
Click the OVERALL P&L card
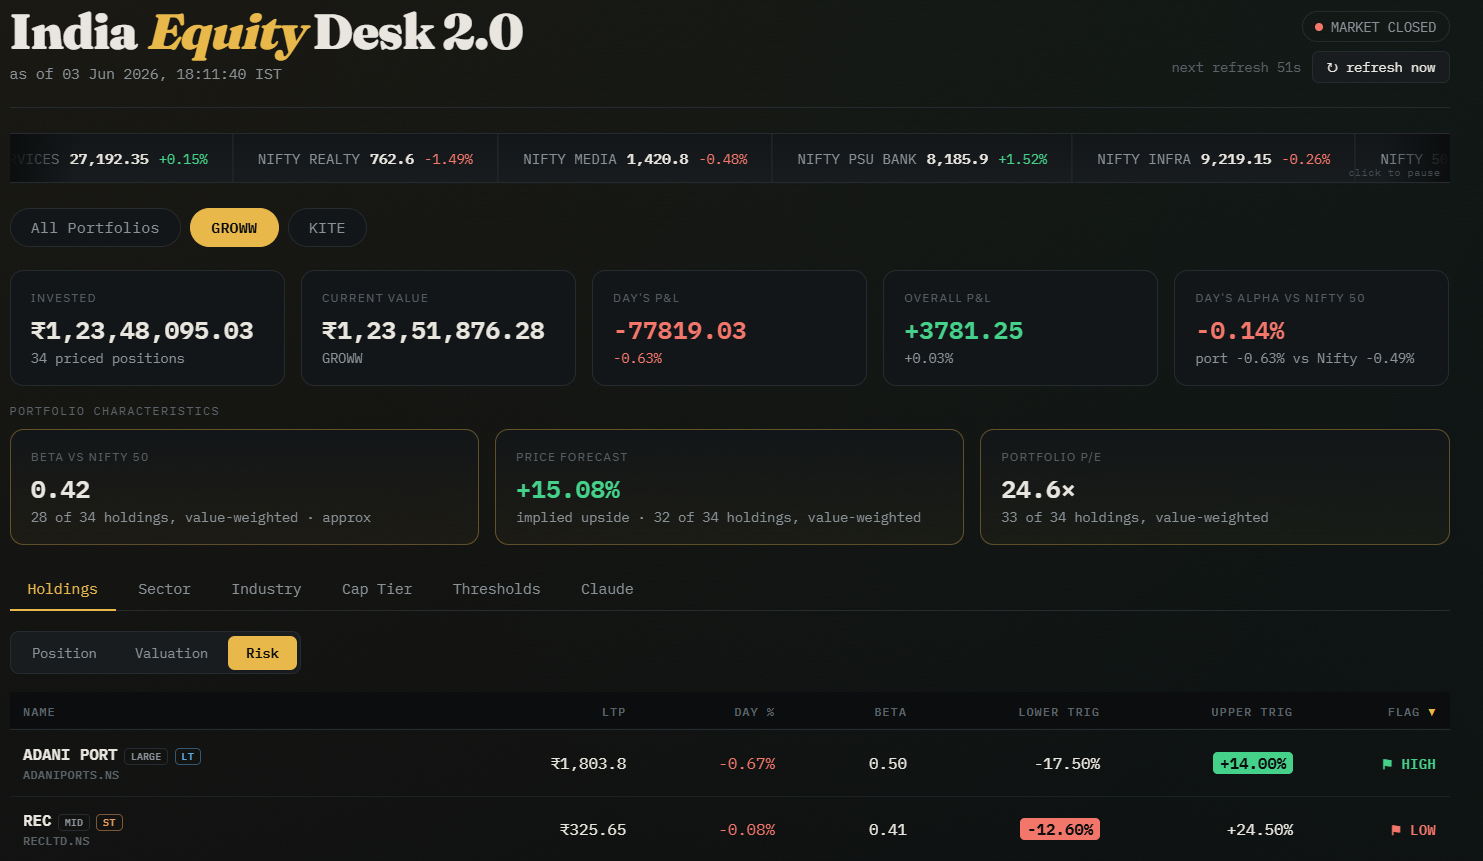1020,328
